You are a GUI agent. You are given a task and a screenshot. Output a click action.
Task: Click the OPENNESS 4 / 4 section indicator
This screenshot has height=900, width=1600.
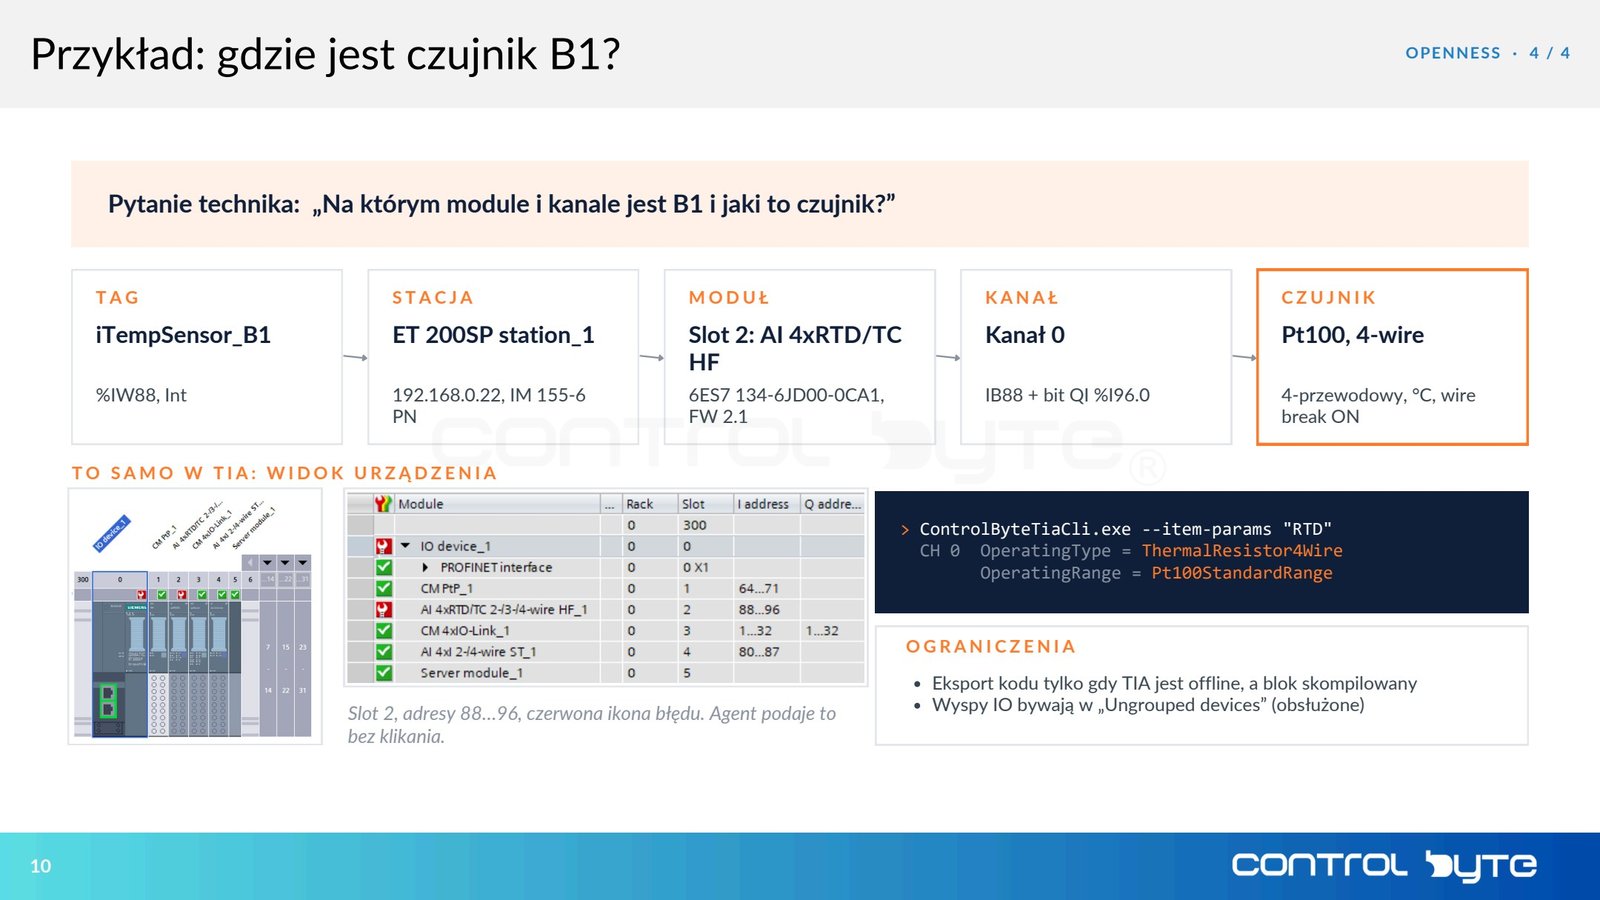pyautogui.click(x=1487, y=53)
